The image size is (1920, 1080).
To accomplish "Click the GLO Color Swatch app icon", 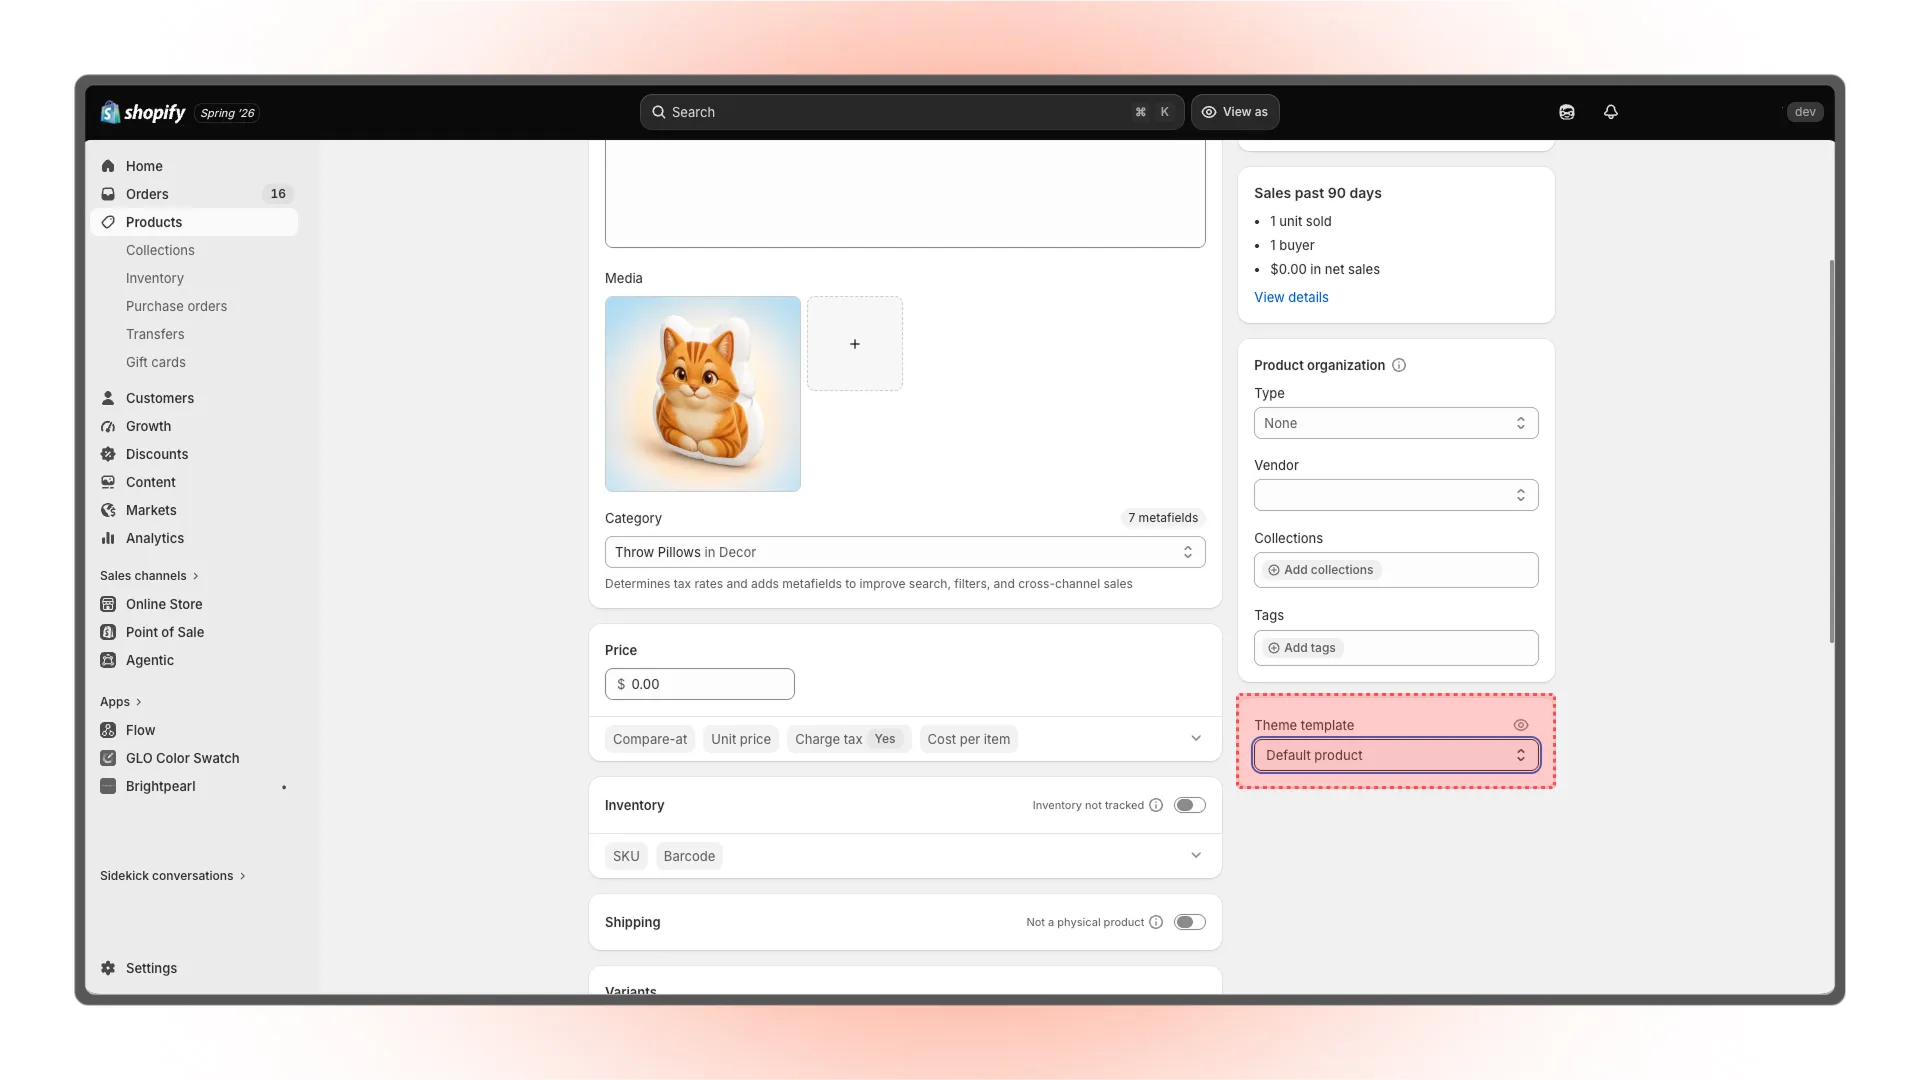I will (x=108, y=758).
